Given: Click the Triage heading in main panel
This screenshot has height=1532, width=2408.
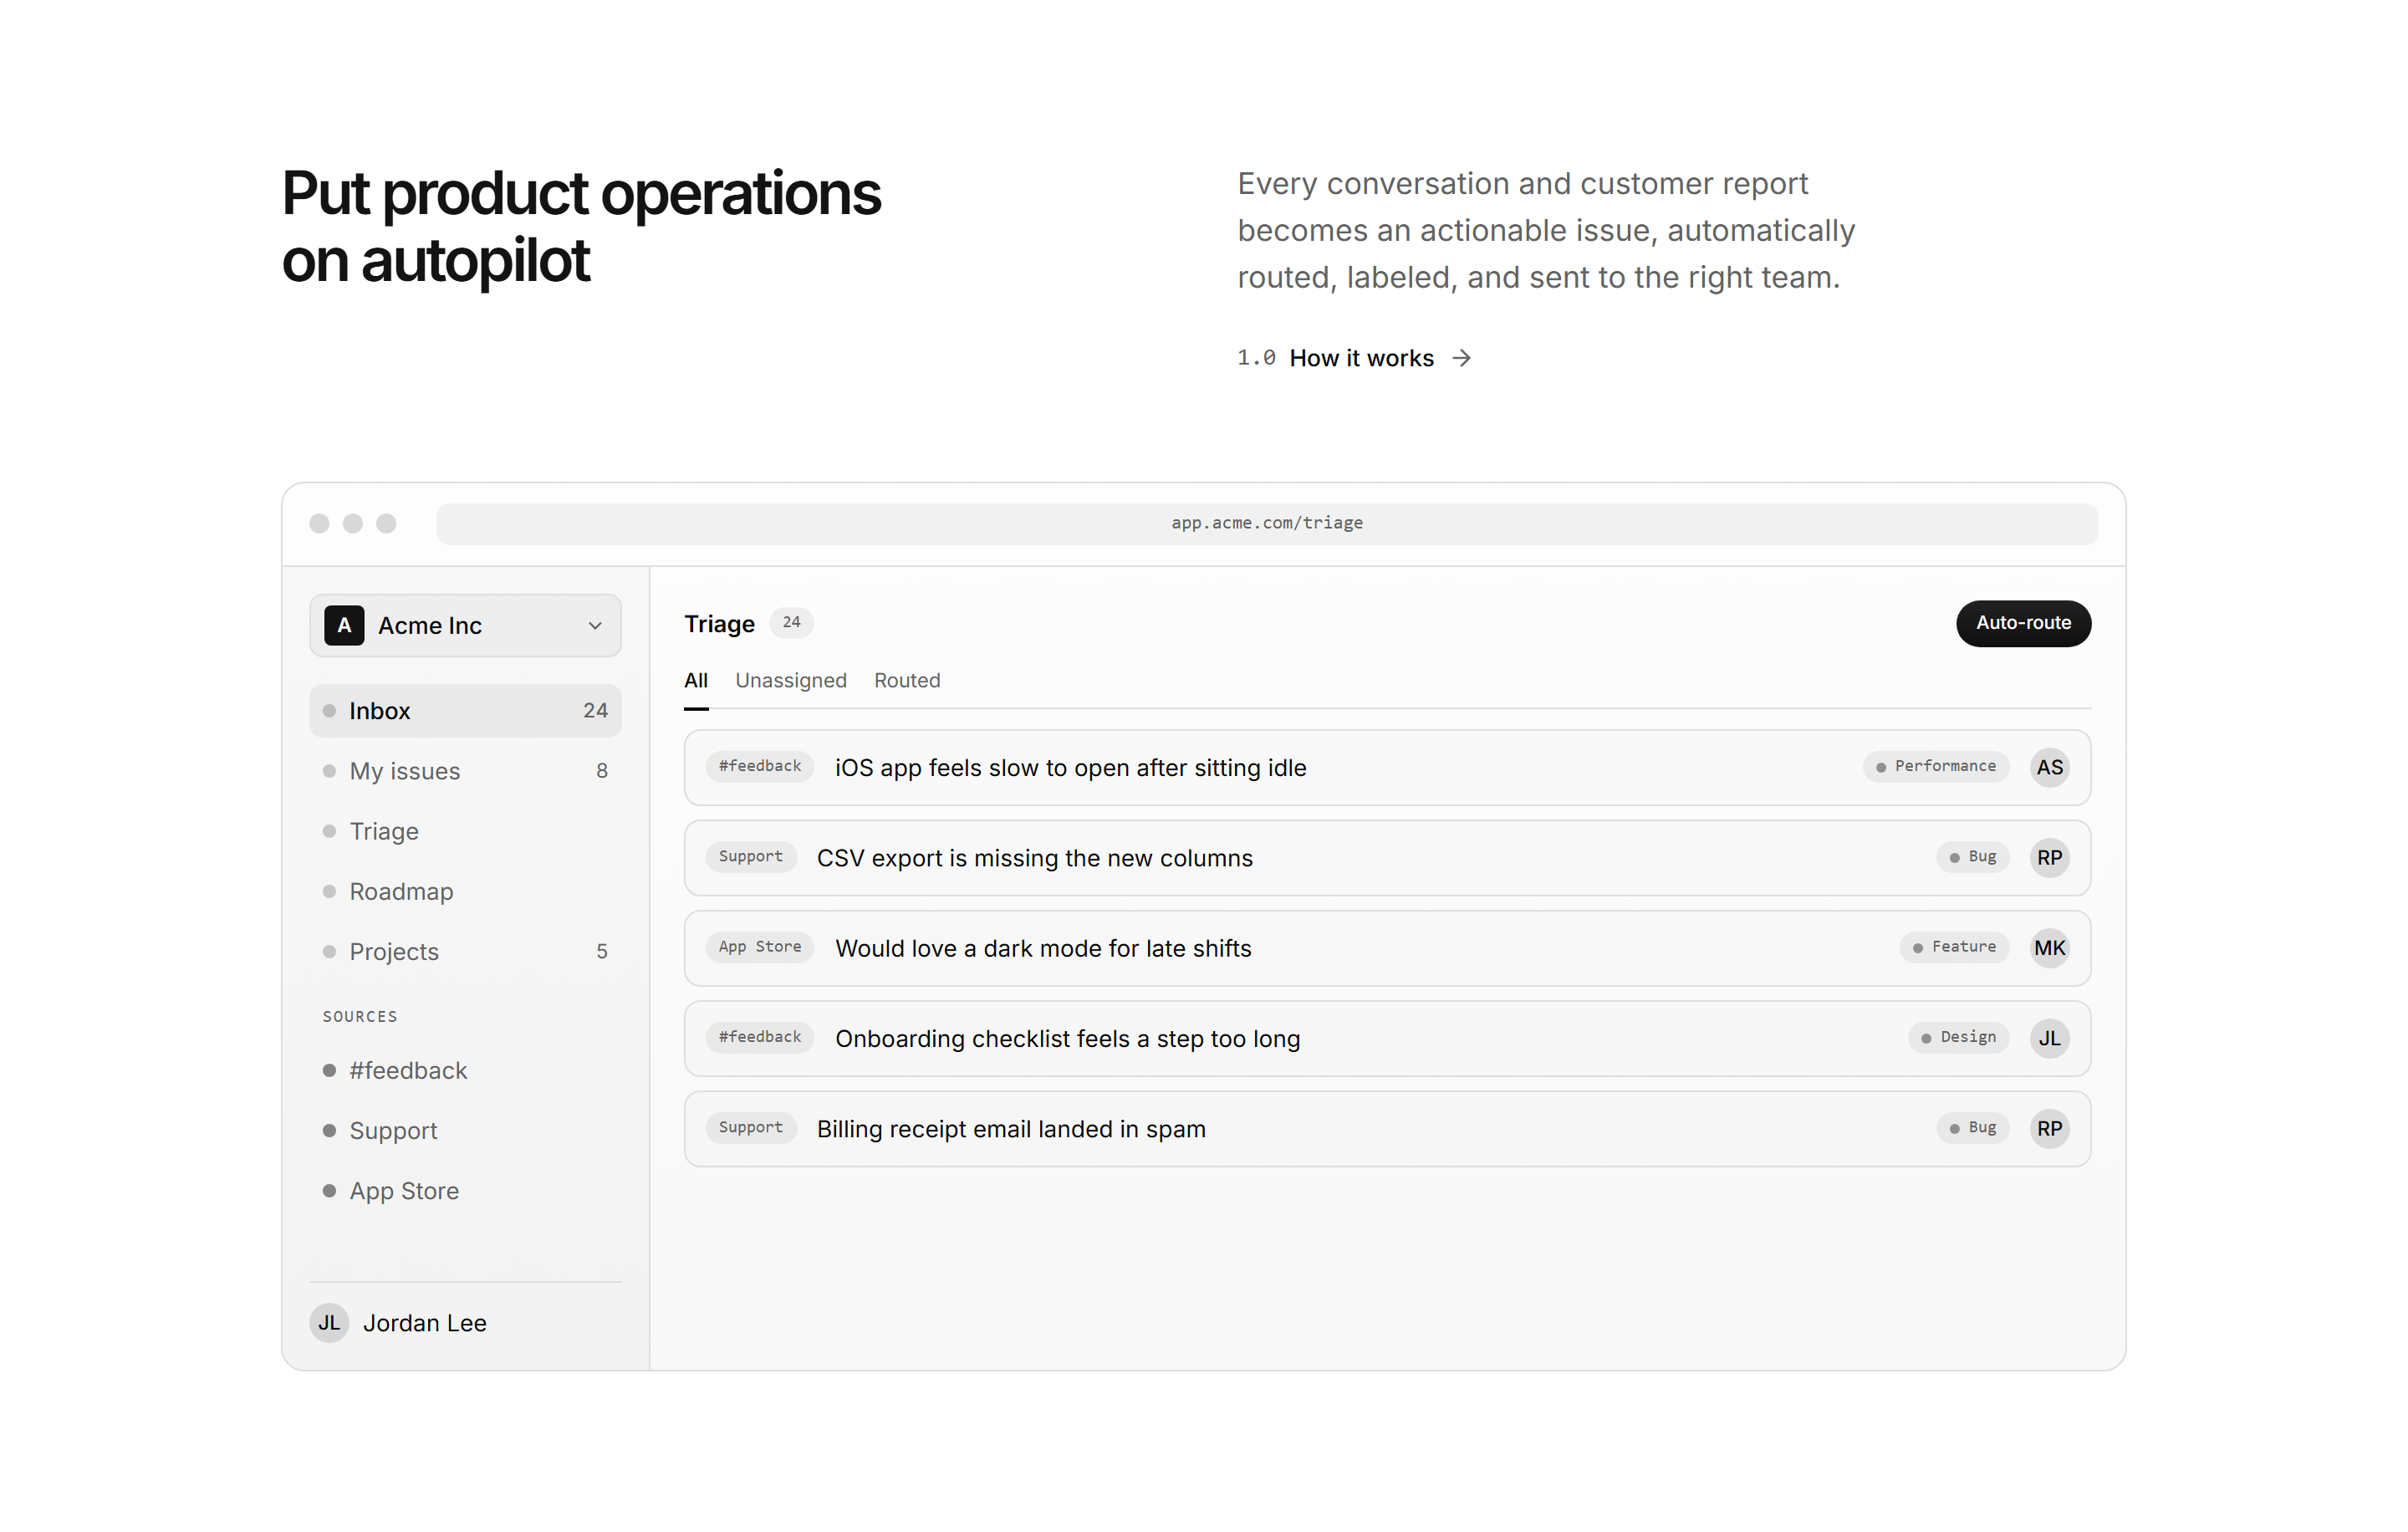Looking at the screenshot, I should 719,624.
